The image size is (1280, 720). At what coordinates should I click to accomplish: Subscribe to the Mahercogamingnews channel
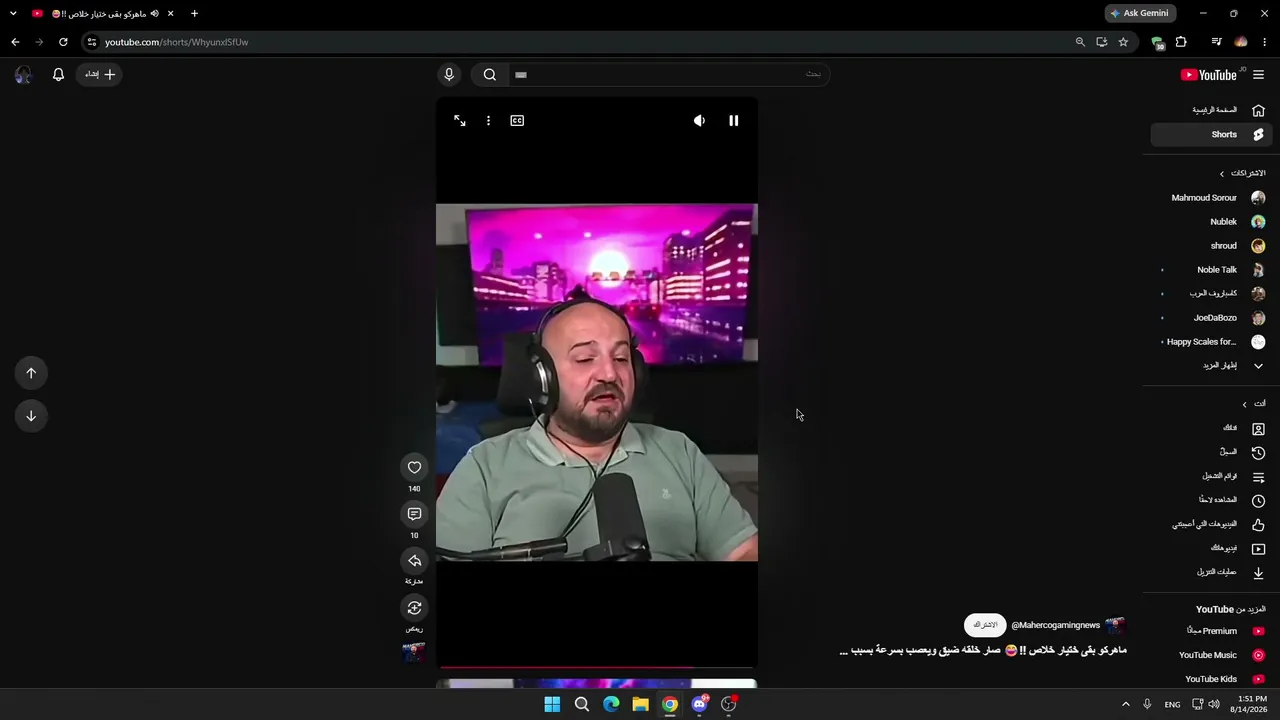click(x=985, y=625)
